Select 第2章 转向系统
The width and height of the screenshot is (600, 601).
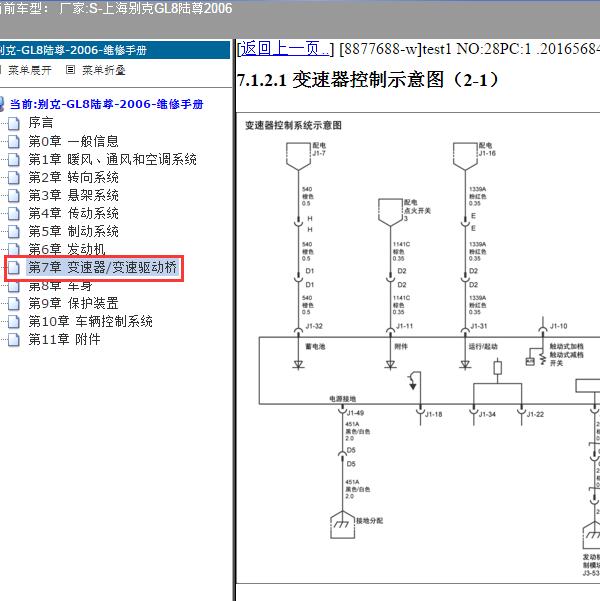[74, 177]
